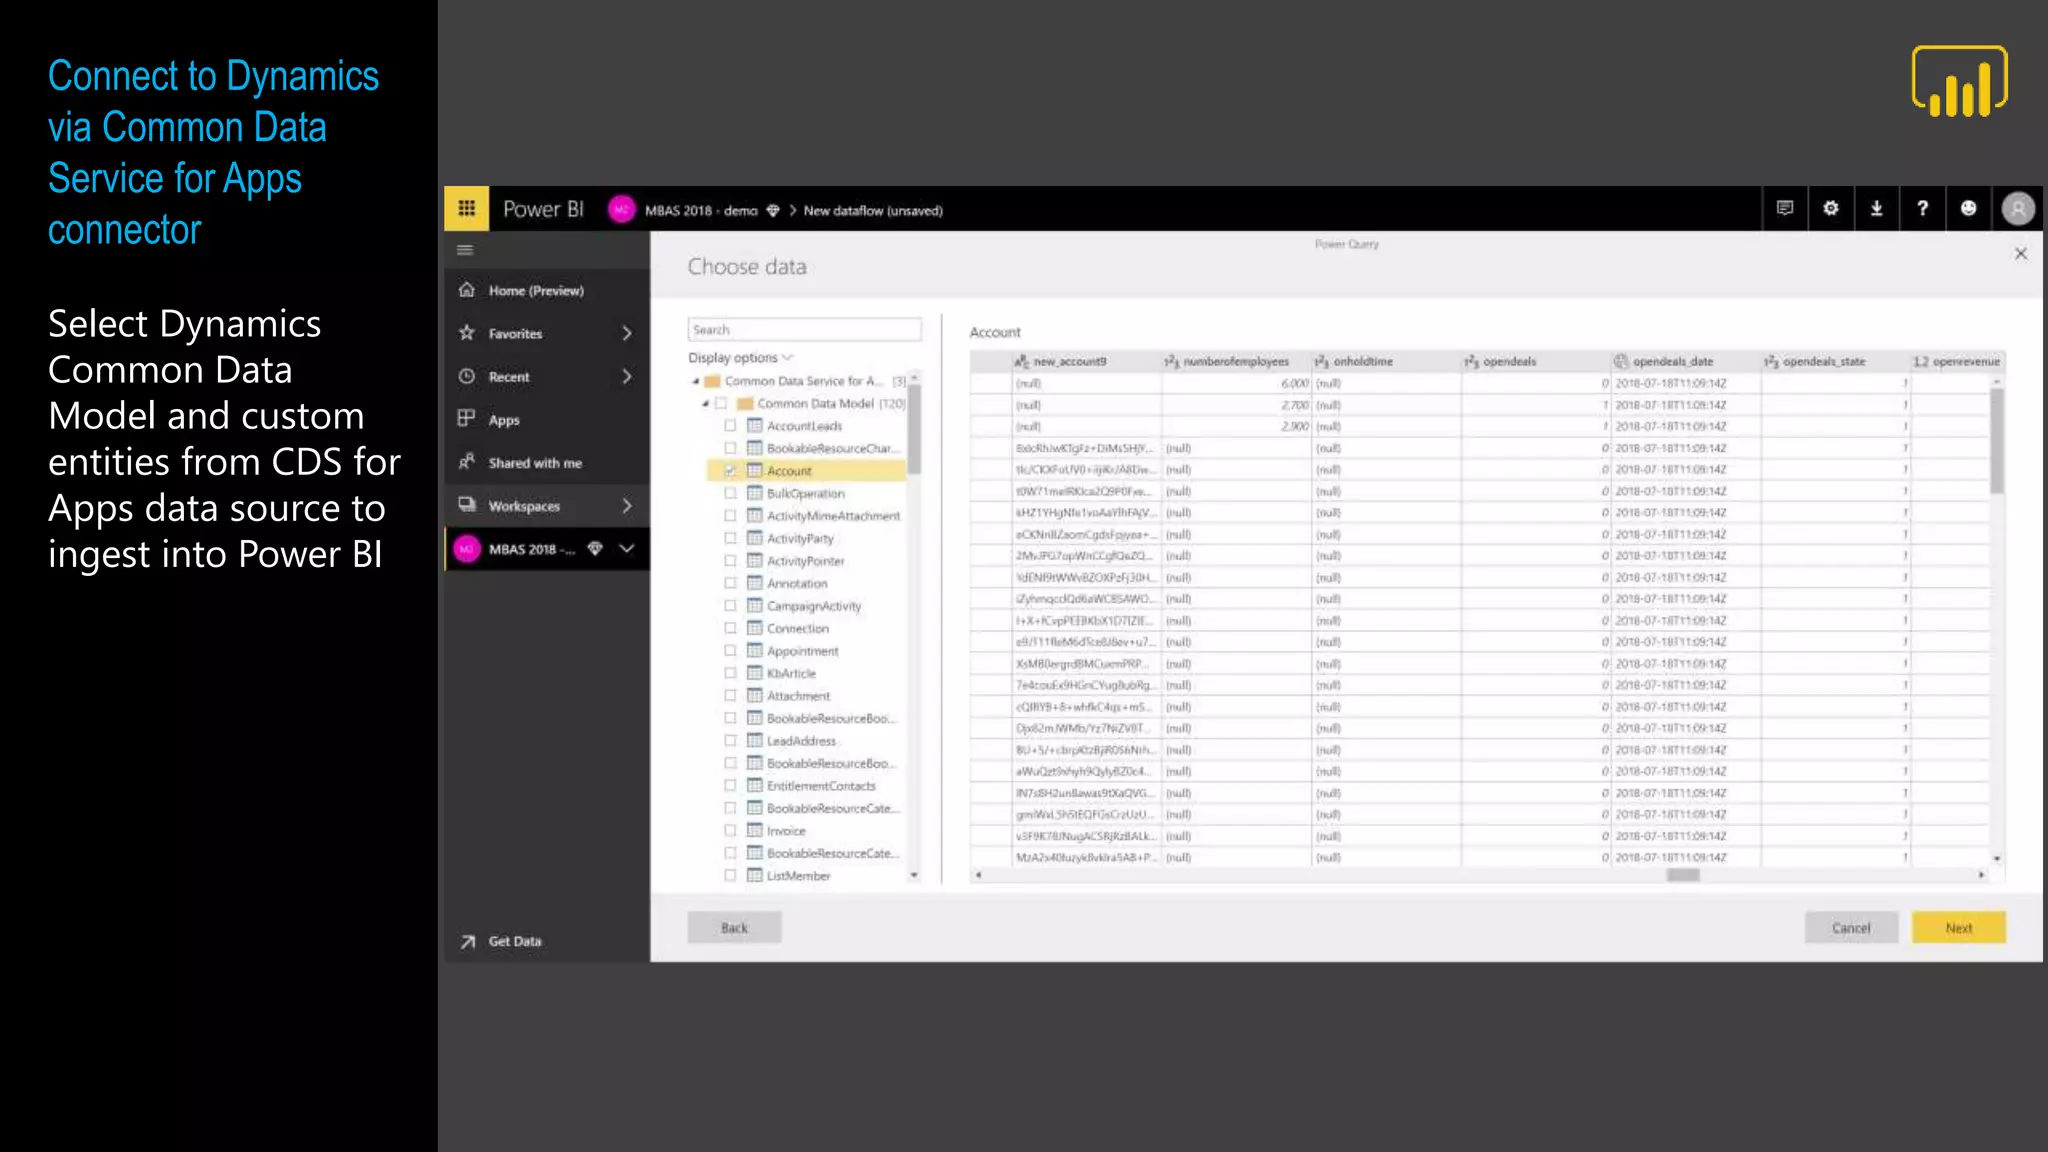Click the Apps grid icon

pos(466,419)
